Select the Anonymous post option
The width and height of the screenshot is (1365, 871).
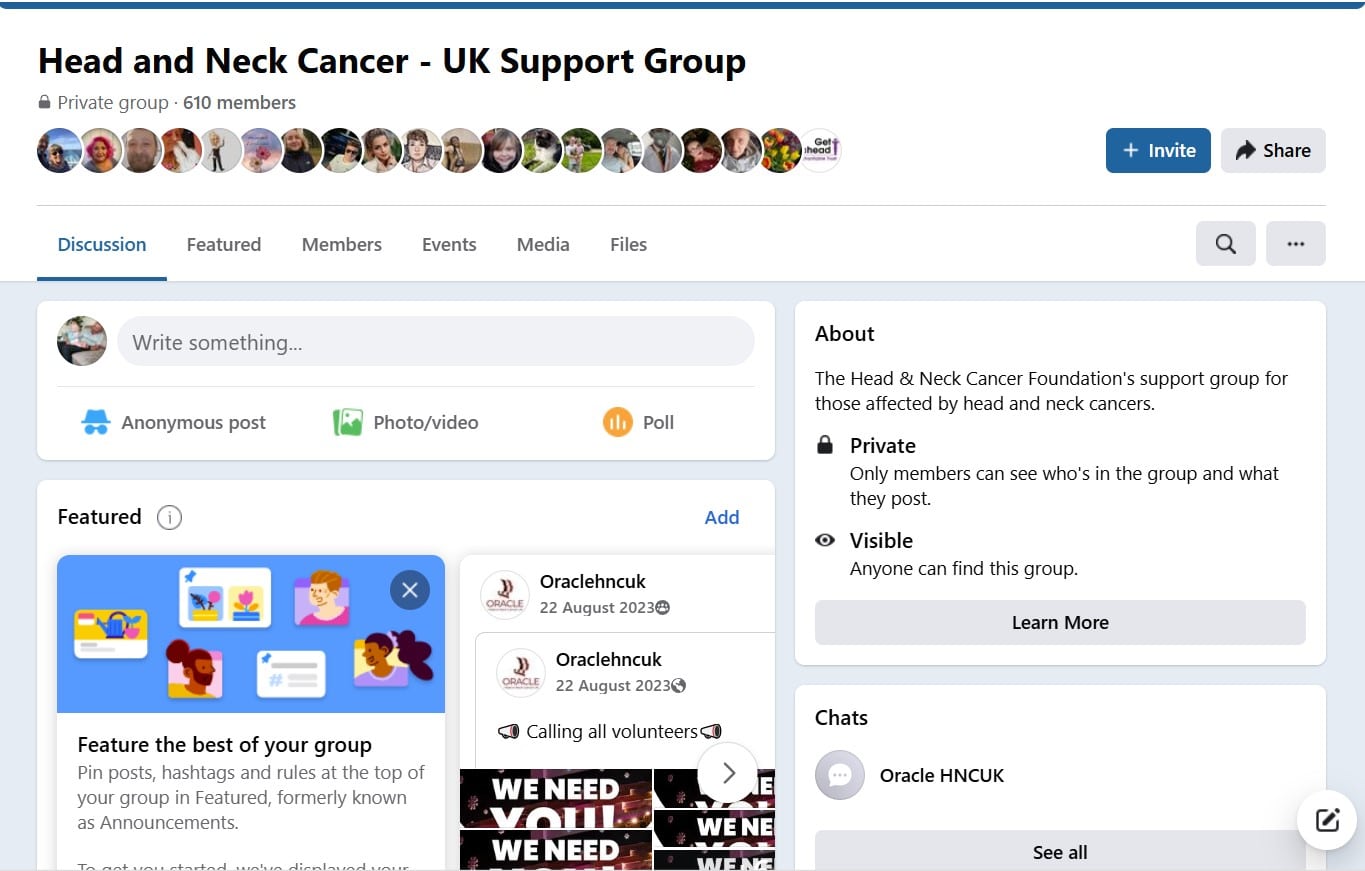[173, 422]
